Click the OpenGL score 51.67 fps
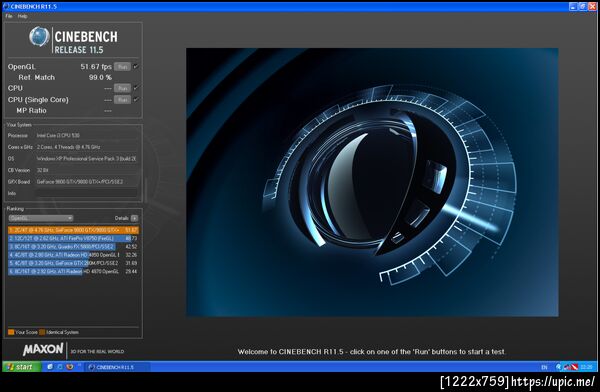Image resolution: width=600 pixels, height=392 pixels. (96, 67)
